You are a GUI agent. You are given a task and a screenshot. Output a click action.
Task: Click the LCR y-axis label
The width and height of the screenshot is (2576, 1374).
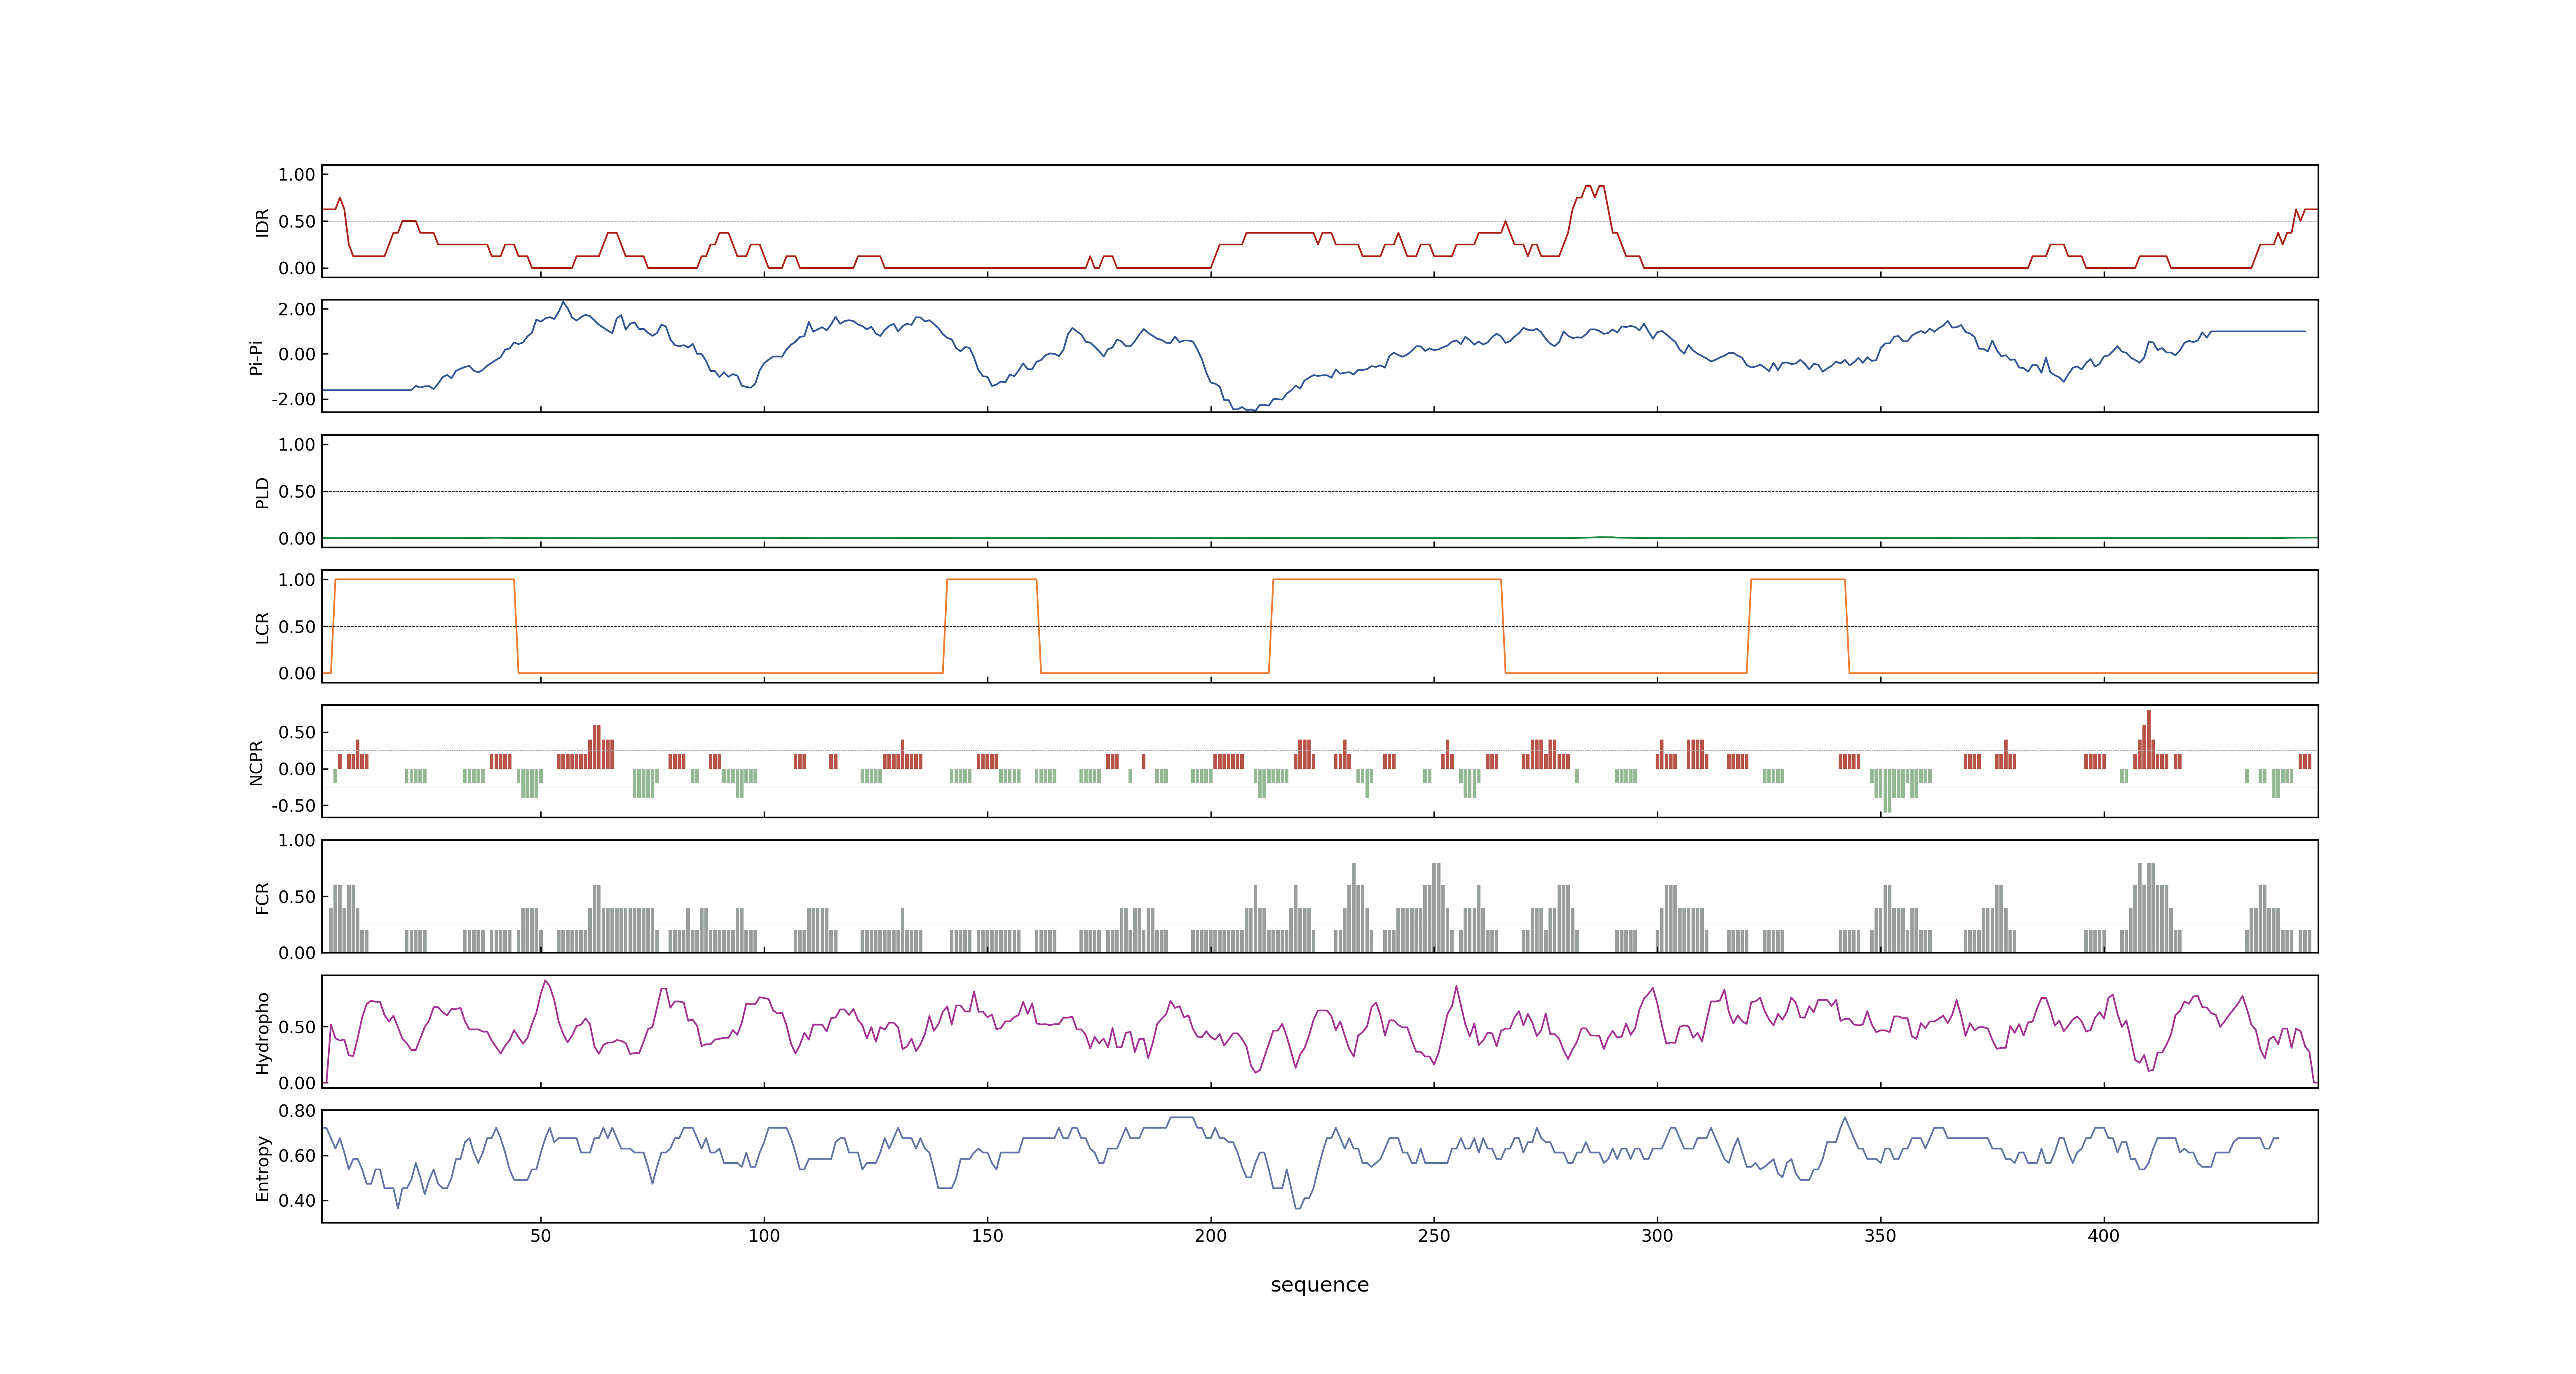tap(262, 627)
